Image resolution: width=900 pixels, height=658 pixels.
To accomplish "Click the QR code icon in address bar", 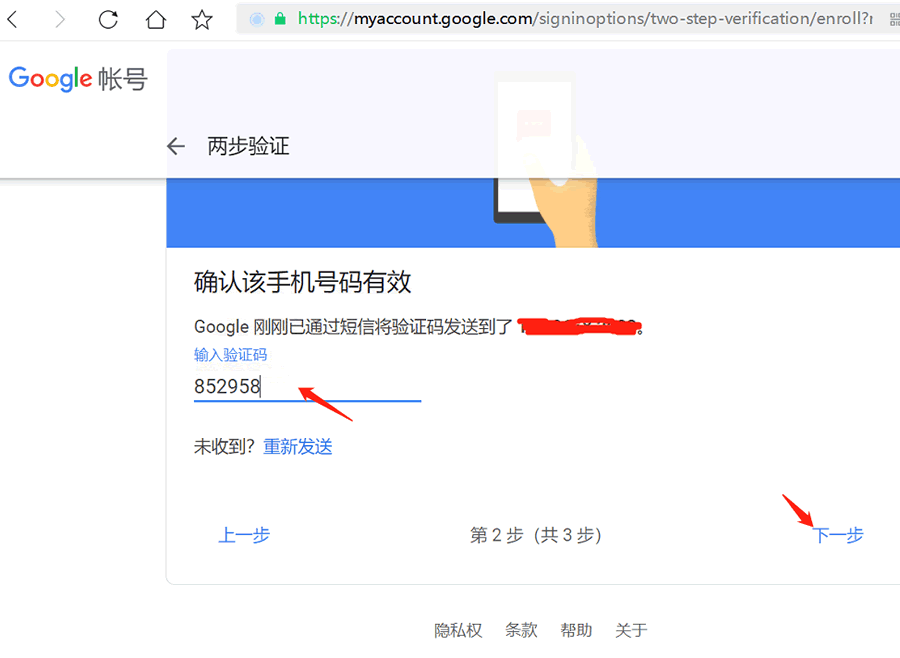I will (894, 20).
